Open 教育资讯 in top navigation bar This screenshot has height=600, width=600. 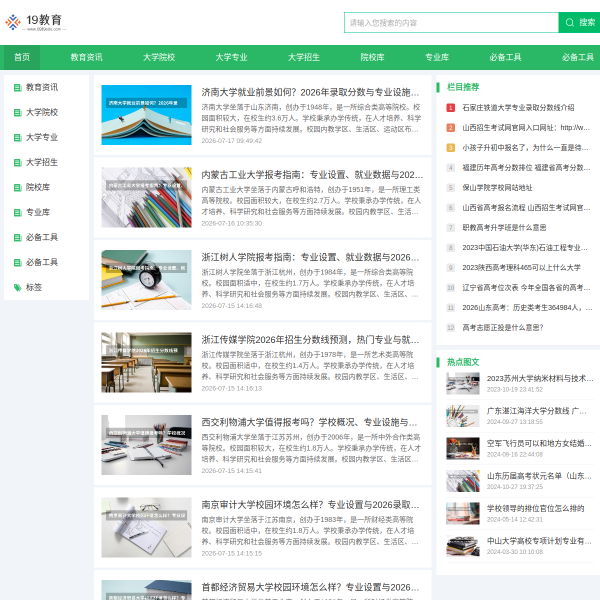click(x=86, y=57)
